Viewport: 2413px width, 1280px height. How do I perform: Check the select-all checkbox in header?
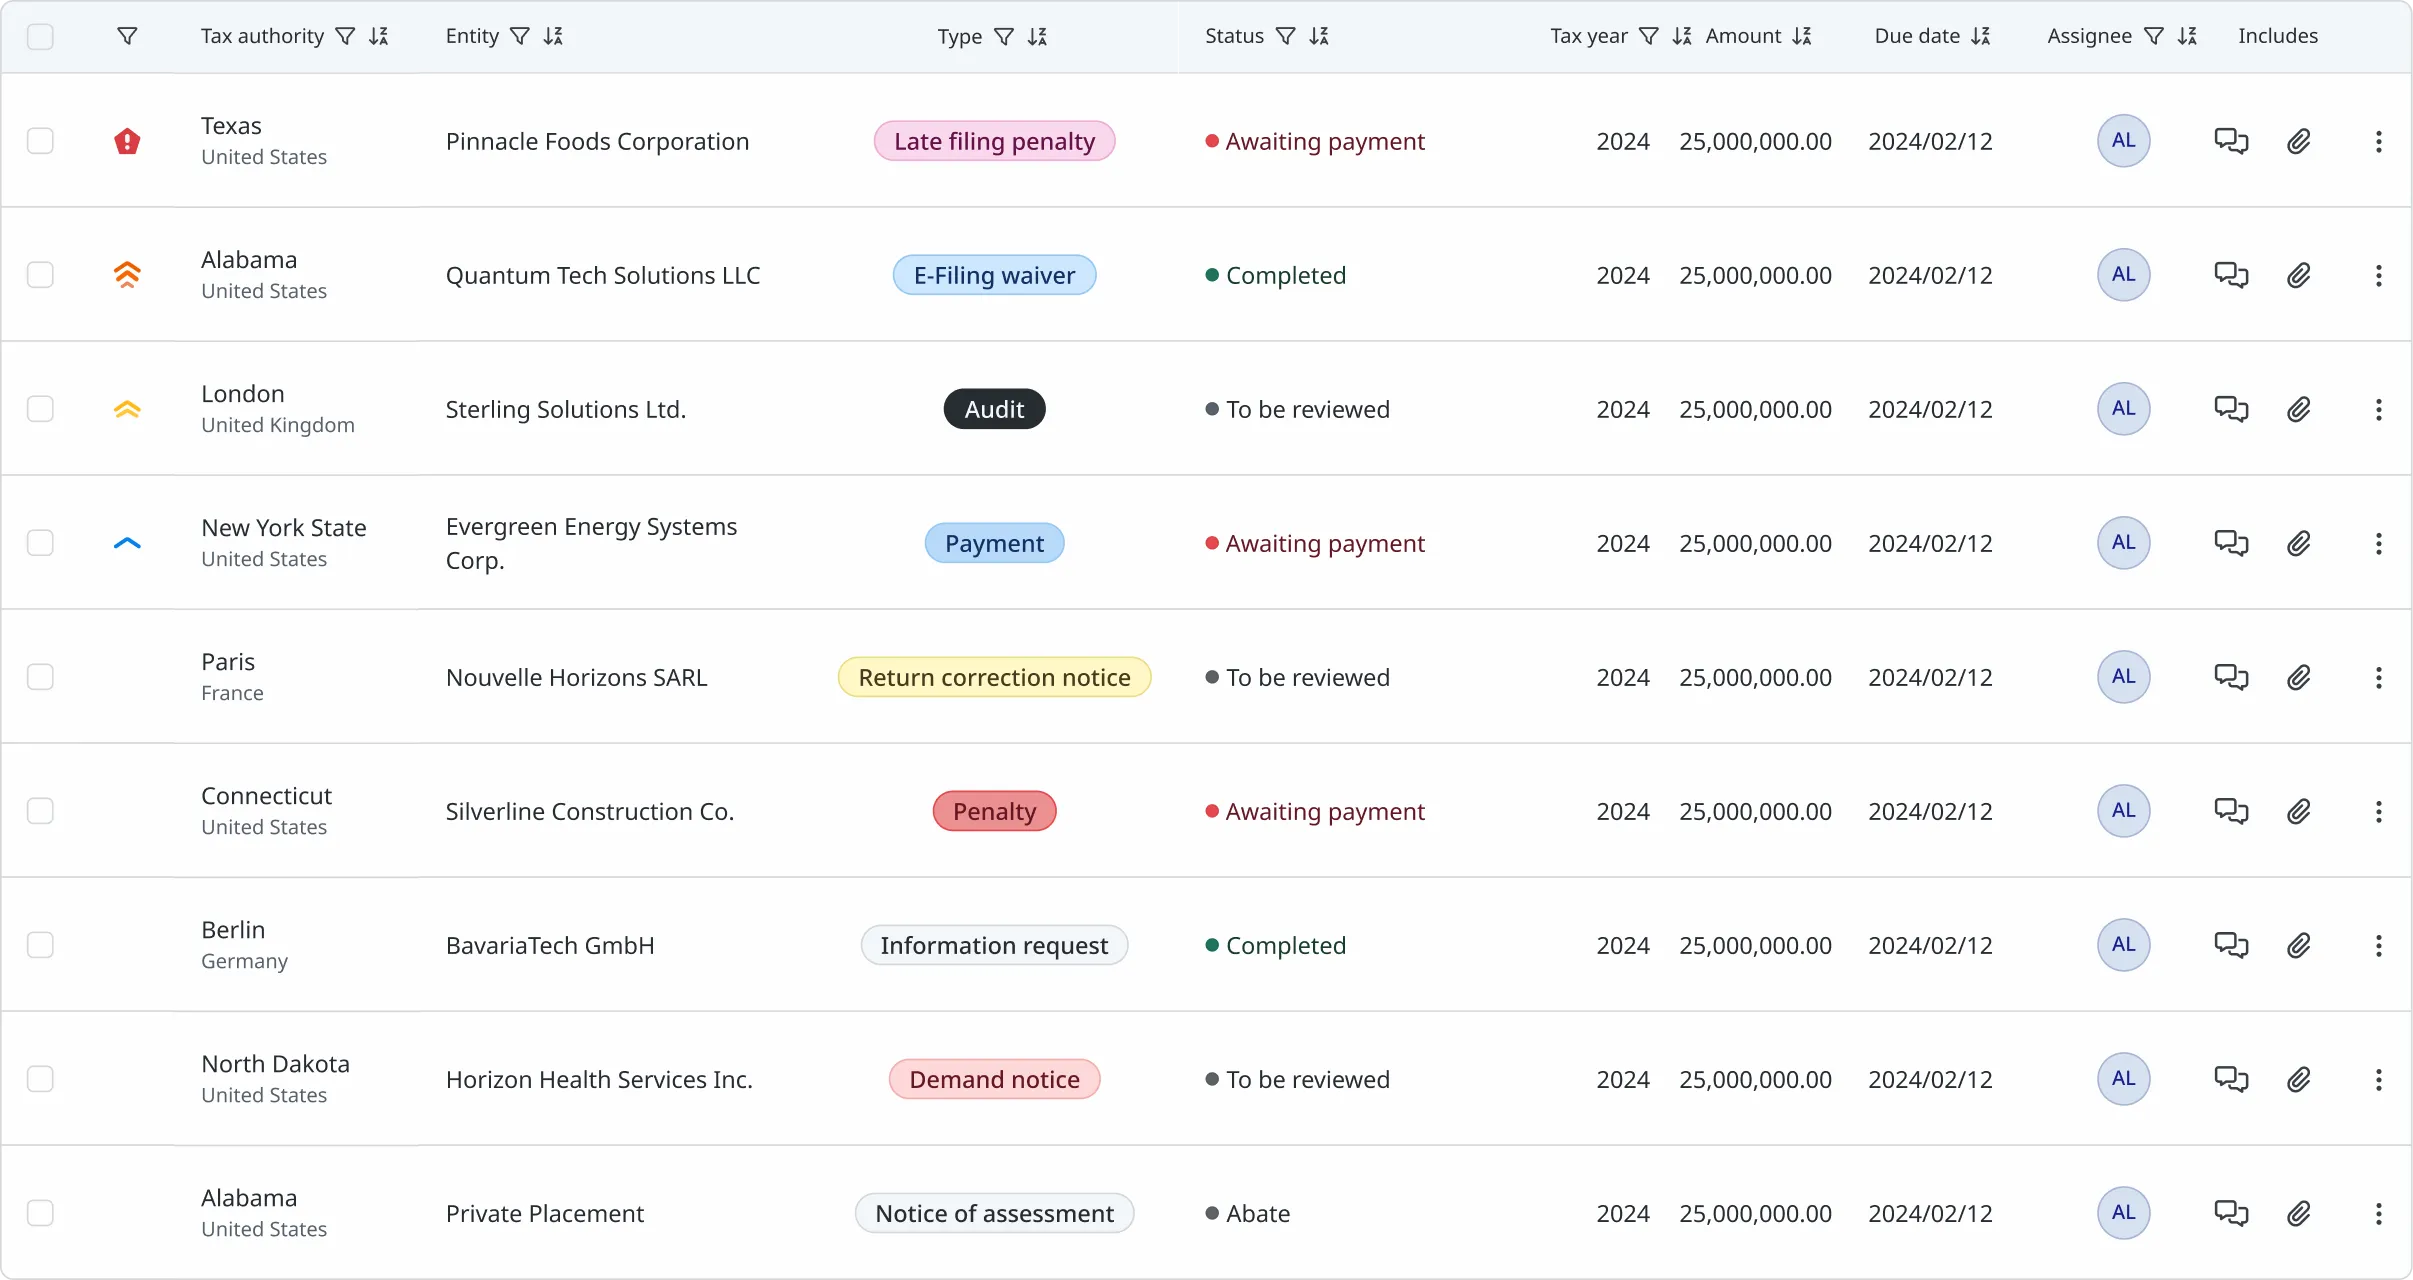40,37
